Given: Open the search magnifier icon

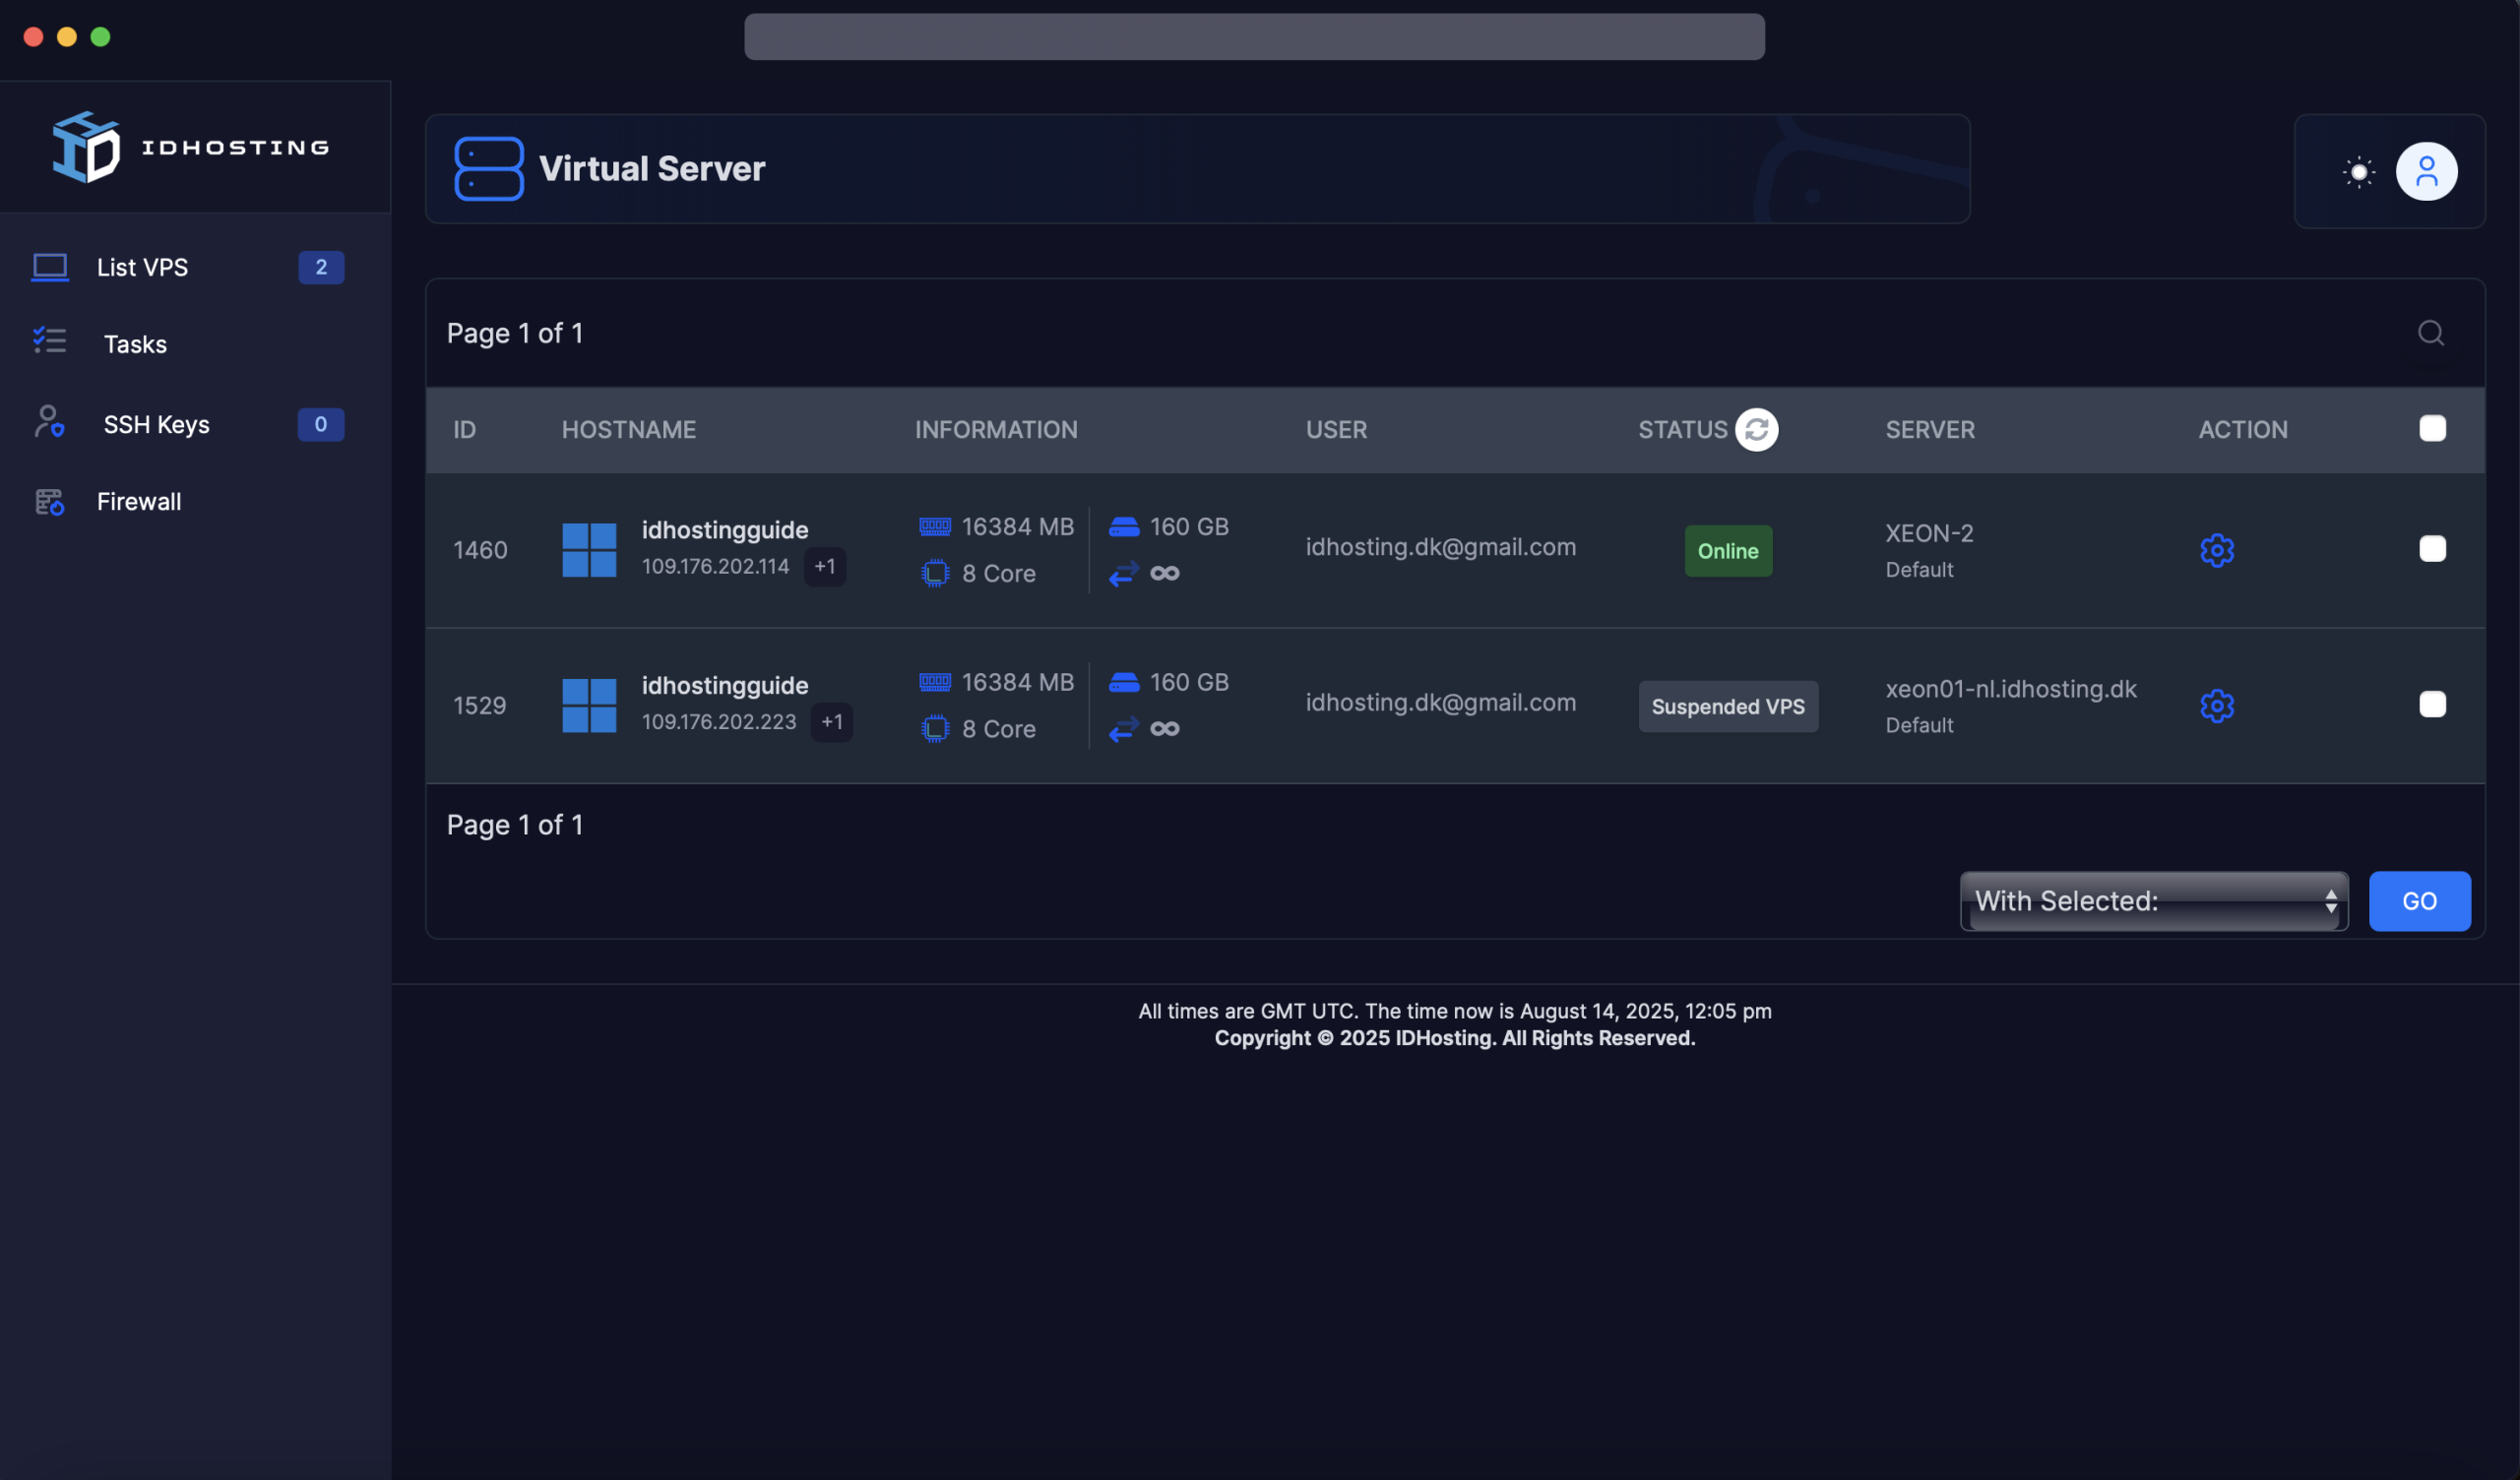Looking at the screenshot, I should [2430, 333].
